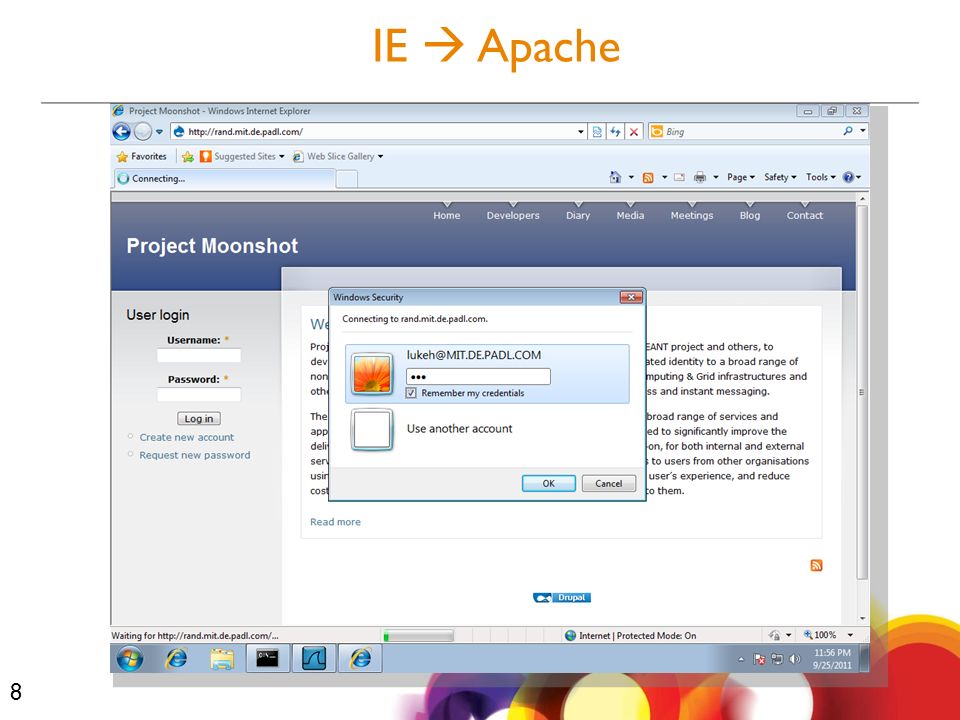Click Request new password link

[x=195, y=455]
